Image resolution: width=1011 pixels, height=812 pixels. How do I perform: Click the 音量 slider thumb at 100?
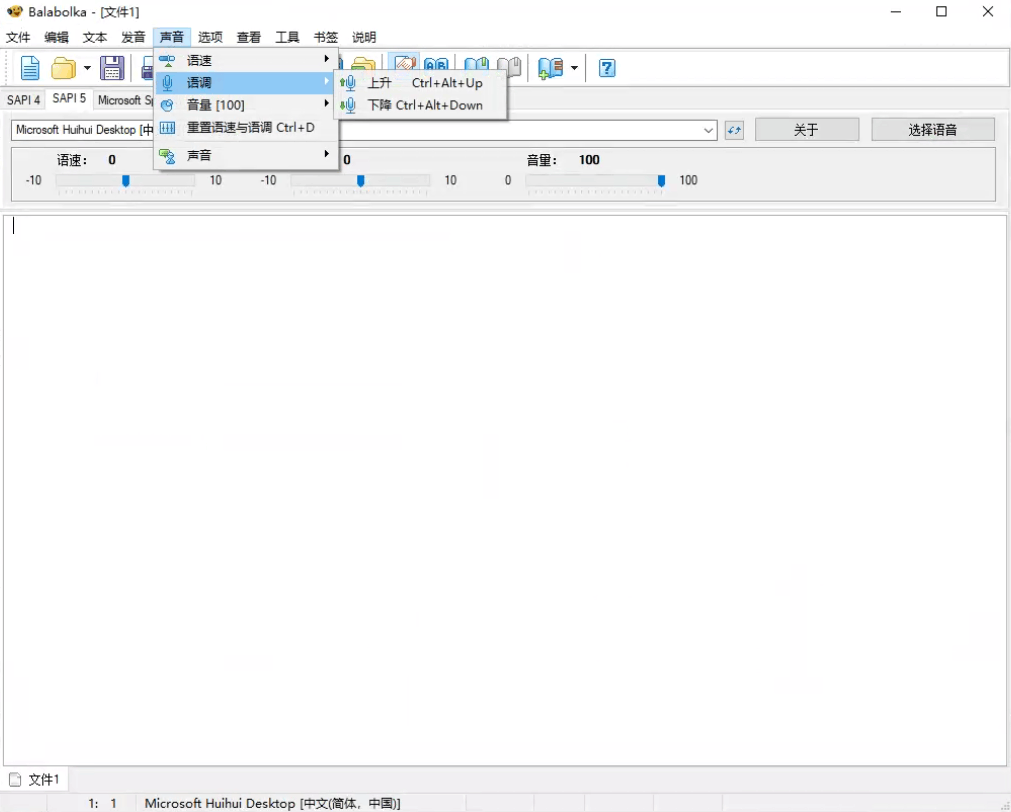click(x=661, y=181)
